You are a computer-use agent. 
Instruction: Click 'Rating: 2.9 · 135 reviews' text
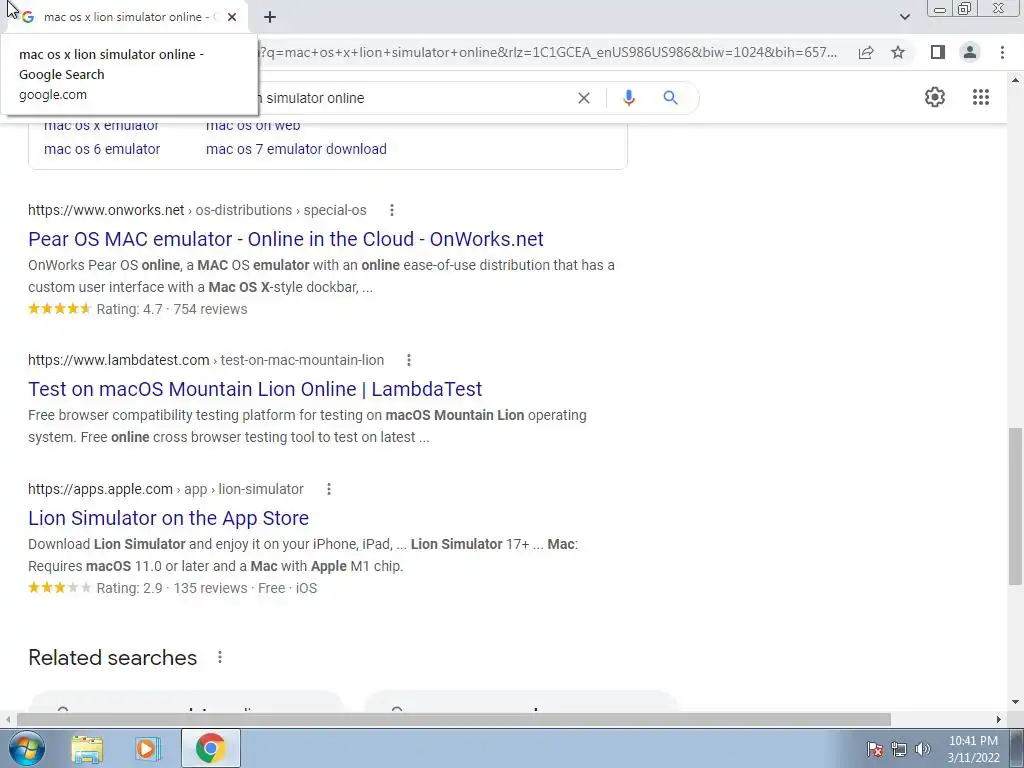click(172, 588)
